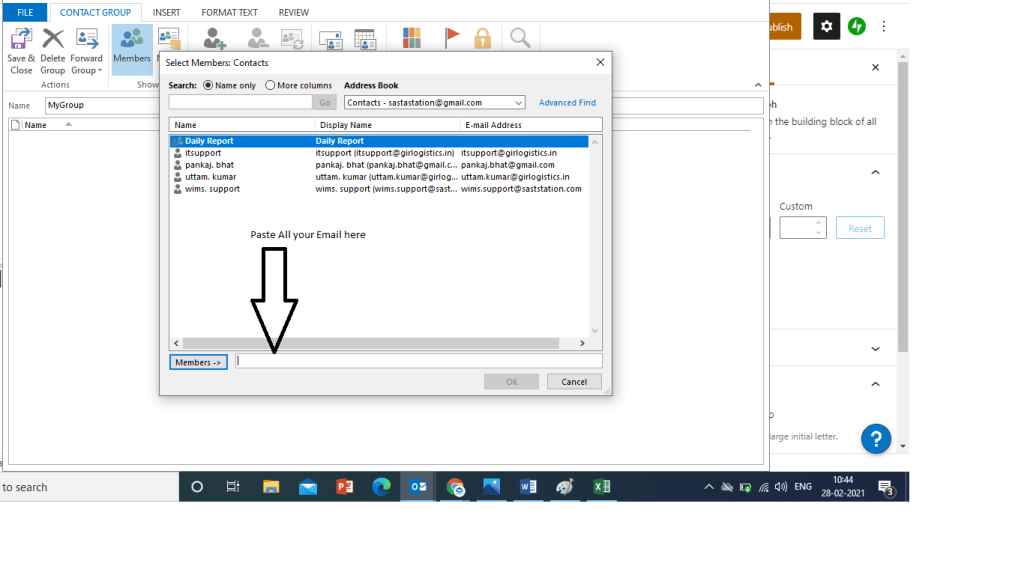Click the Private padlock icon

pyautogui.click(x=483, y=38)
